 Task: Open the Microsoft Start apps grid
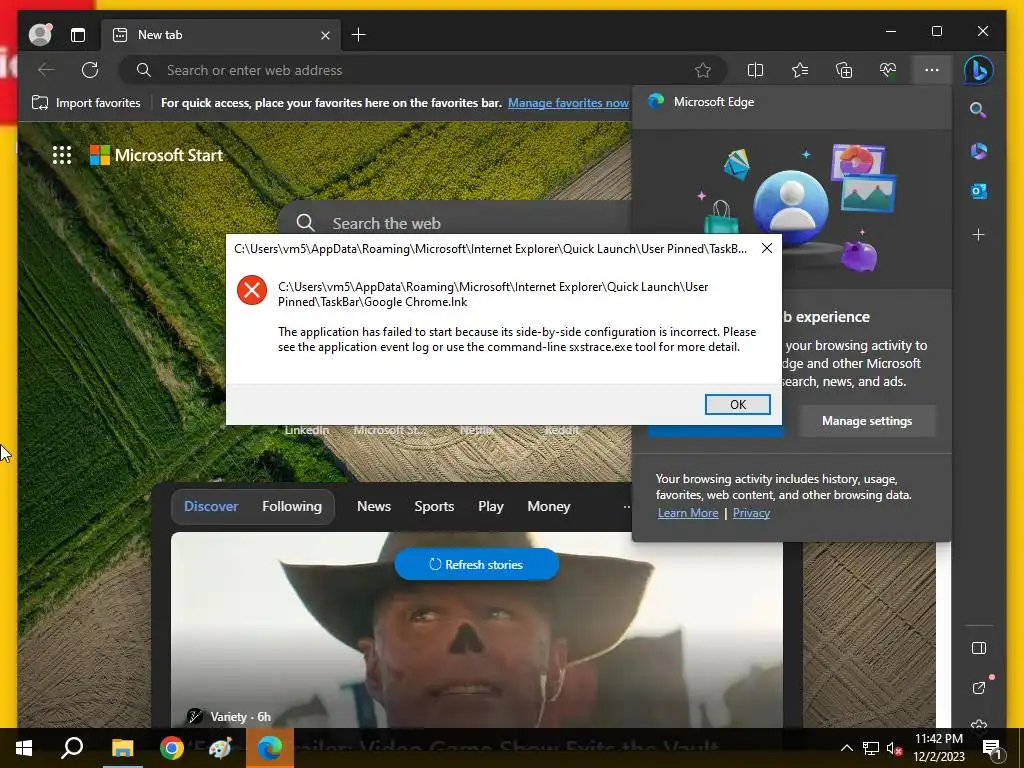(x=62, y=155)
